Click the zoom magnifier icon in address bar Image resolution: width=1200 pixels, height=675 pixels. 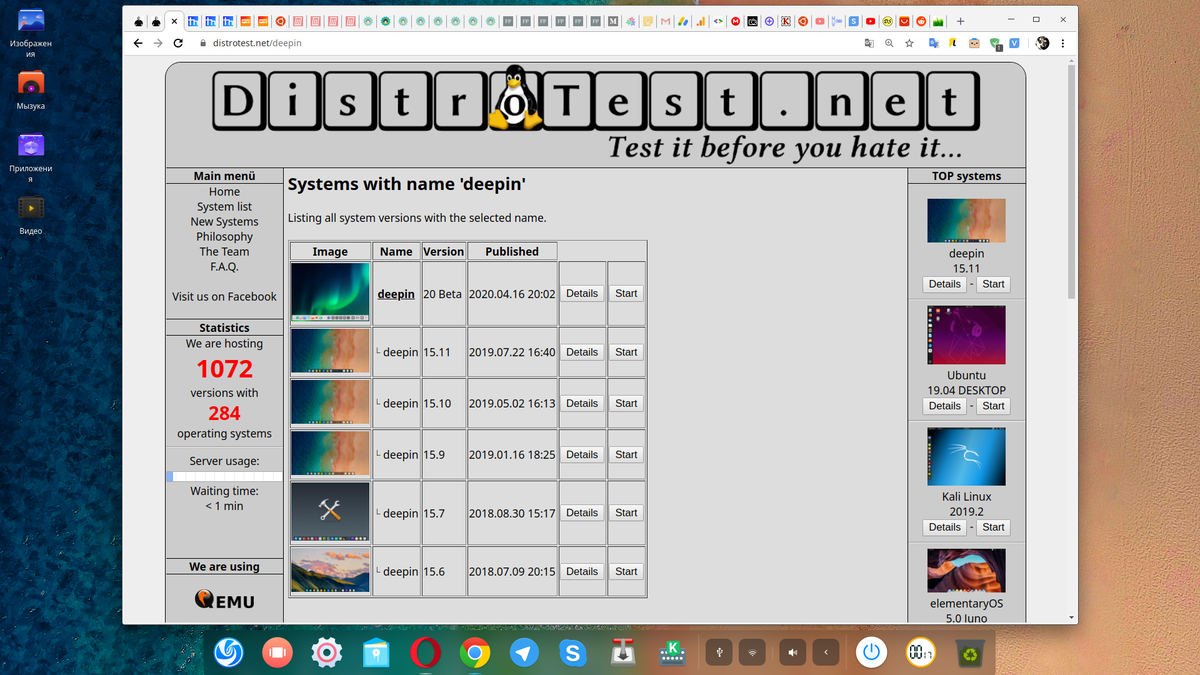[x=889, y=43]
